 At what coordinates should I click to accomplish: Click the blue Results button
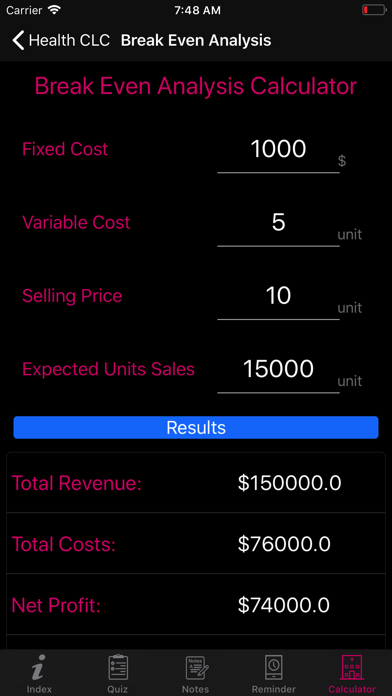pos(196,427)
